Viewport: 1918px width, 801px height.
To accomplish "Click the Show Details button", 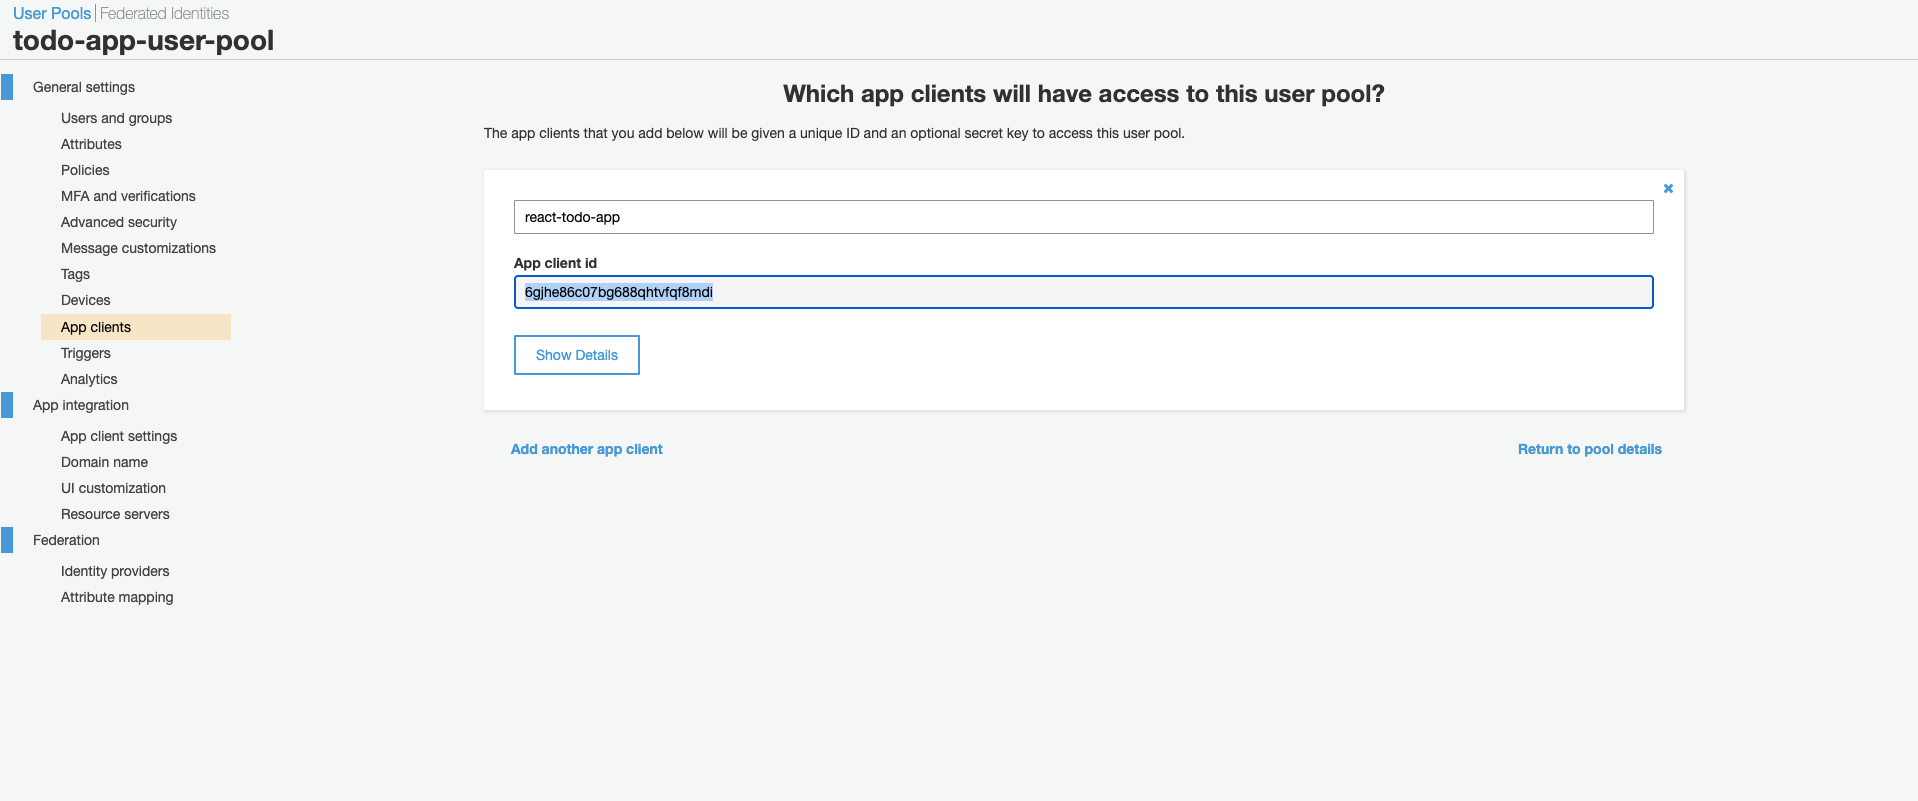I will [577, 355].
